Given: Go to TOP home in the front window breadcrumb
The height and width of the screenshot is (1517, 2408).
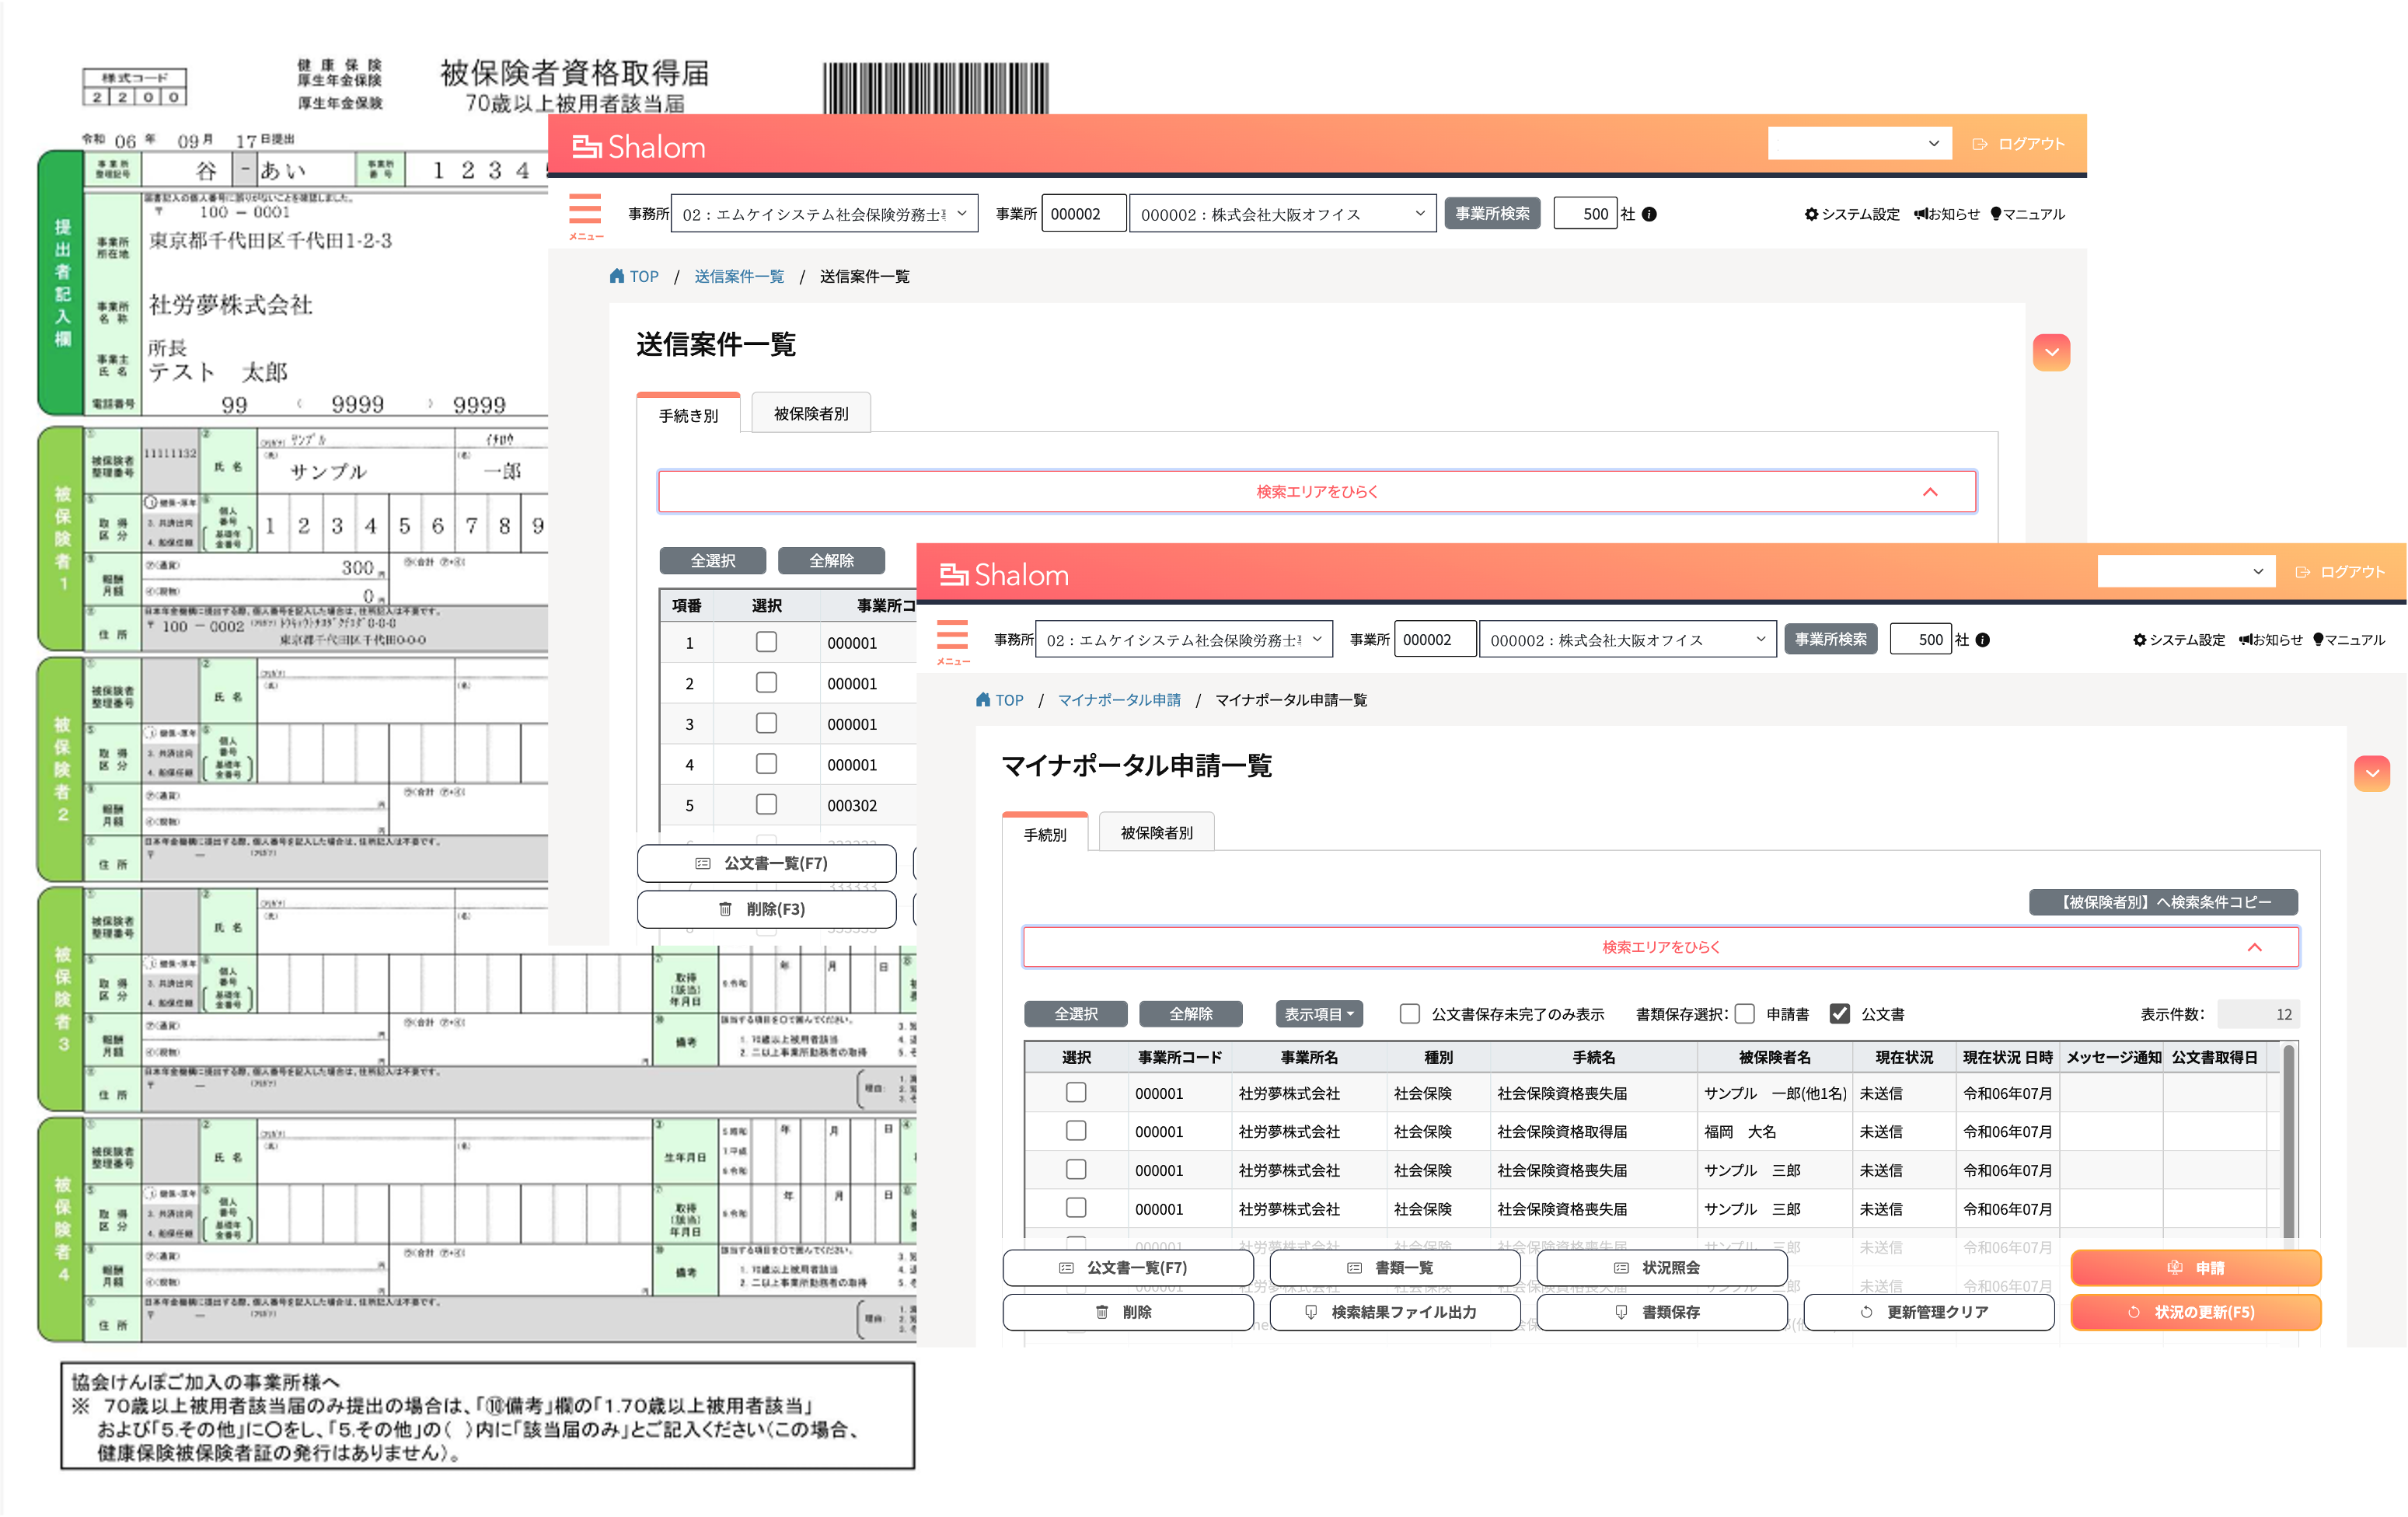Looking at the screenshot, I should tap(999, 700).
